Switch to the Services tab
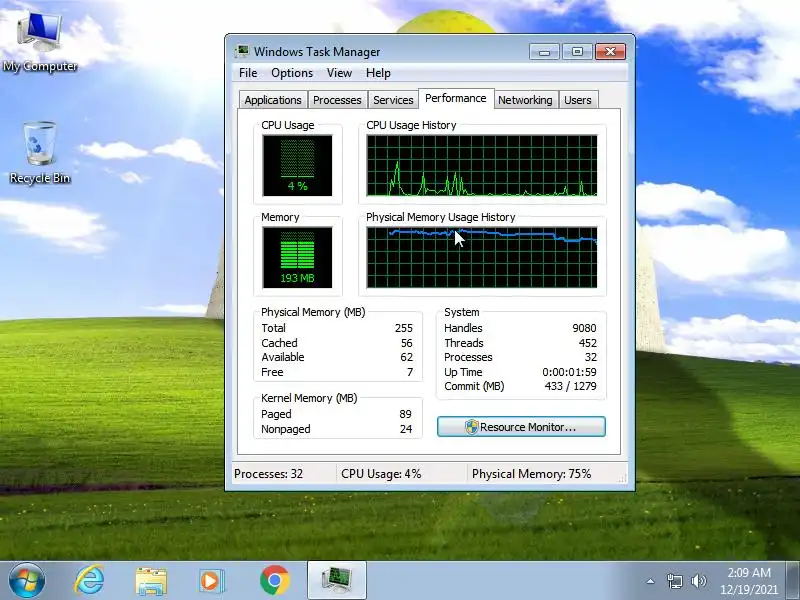 (393, 100)
